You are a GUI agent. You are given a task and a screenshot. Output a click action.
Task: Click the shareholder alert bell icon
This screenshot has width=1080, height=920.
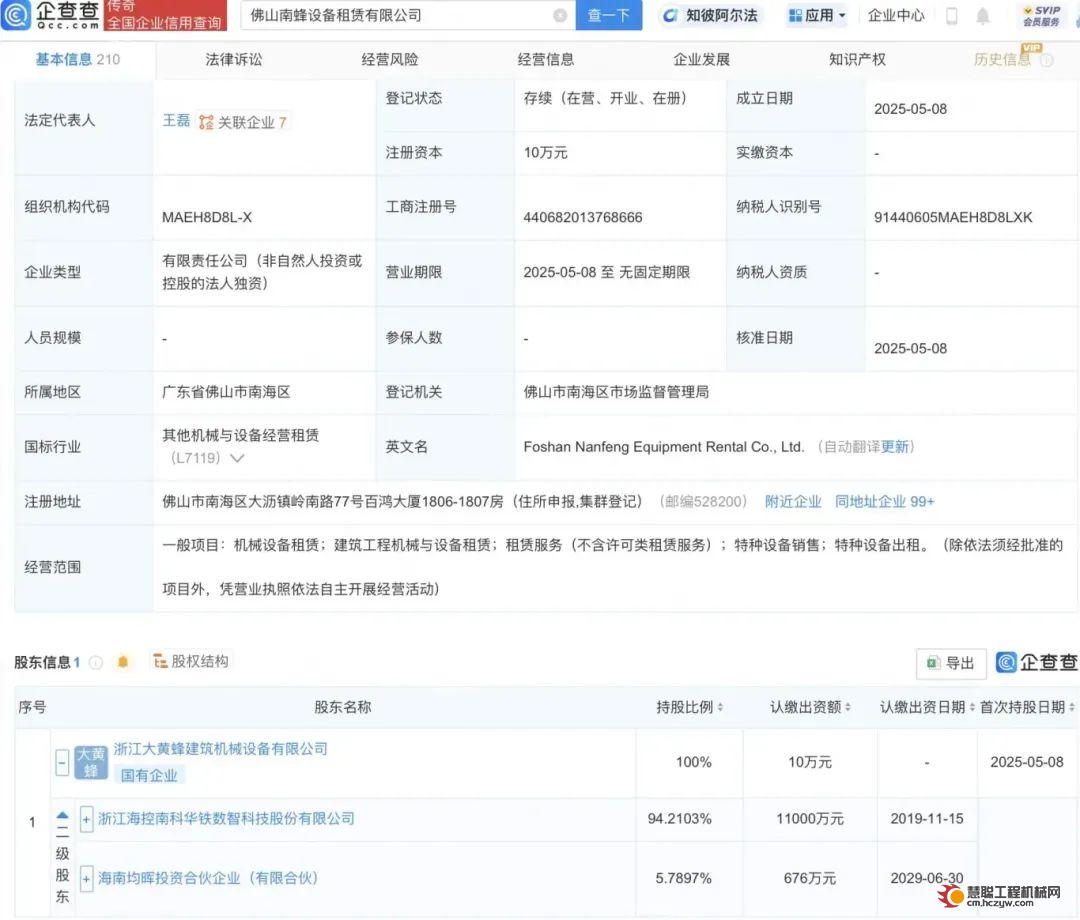coord(123,662)
